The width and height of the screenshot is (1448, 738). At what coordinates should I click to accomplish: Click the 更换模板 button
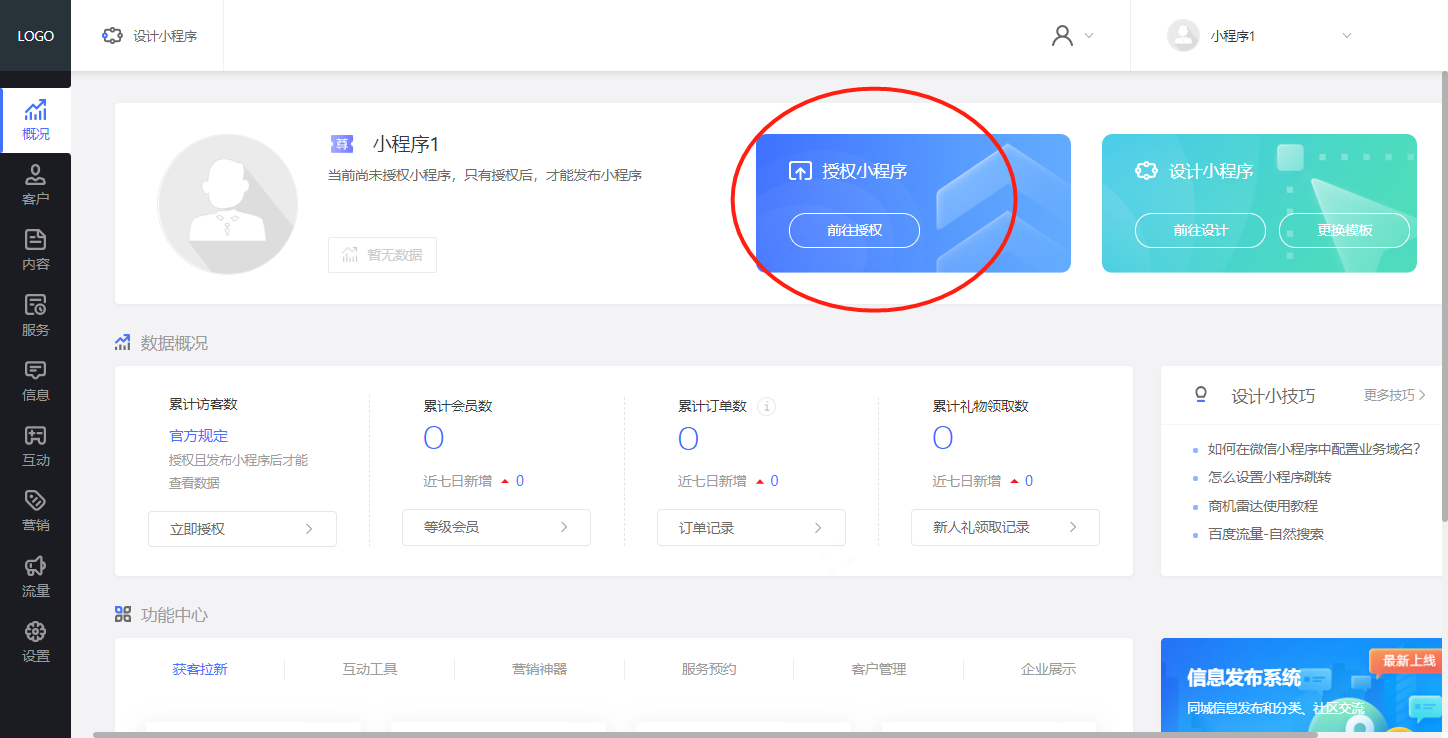[1344, 230]
